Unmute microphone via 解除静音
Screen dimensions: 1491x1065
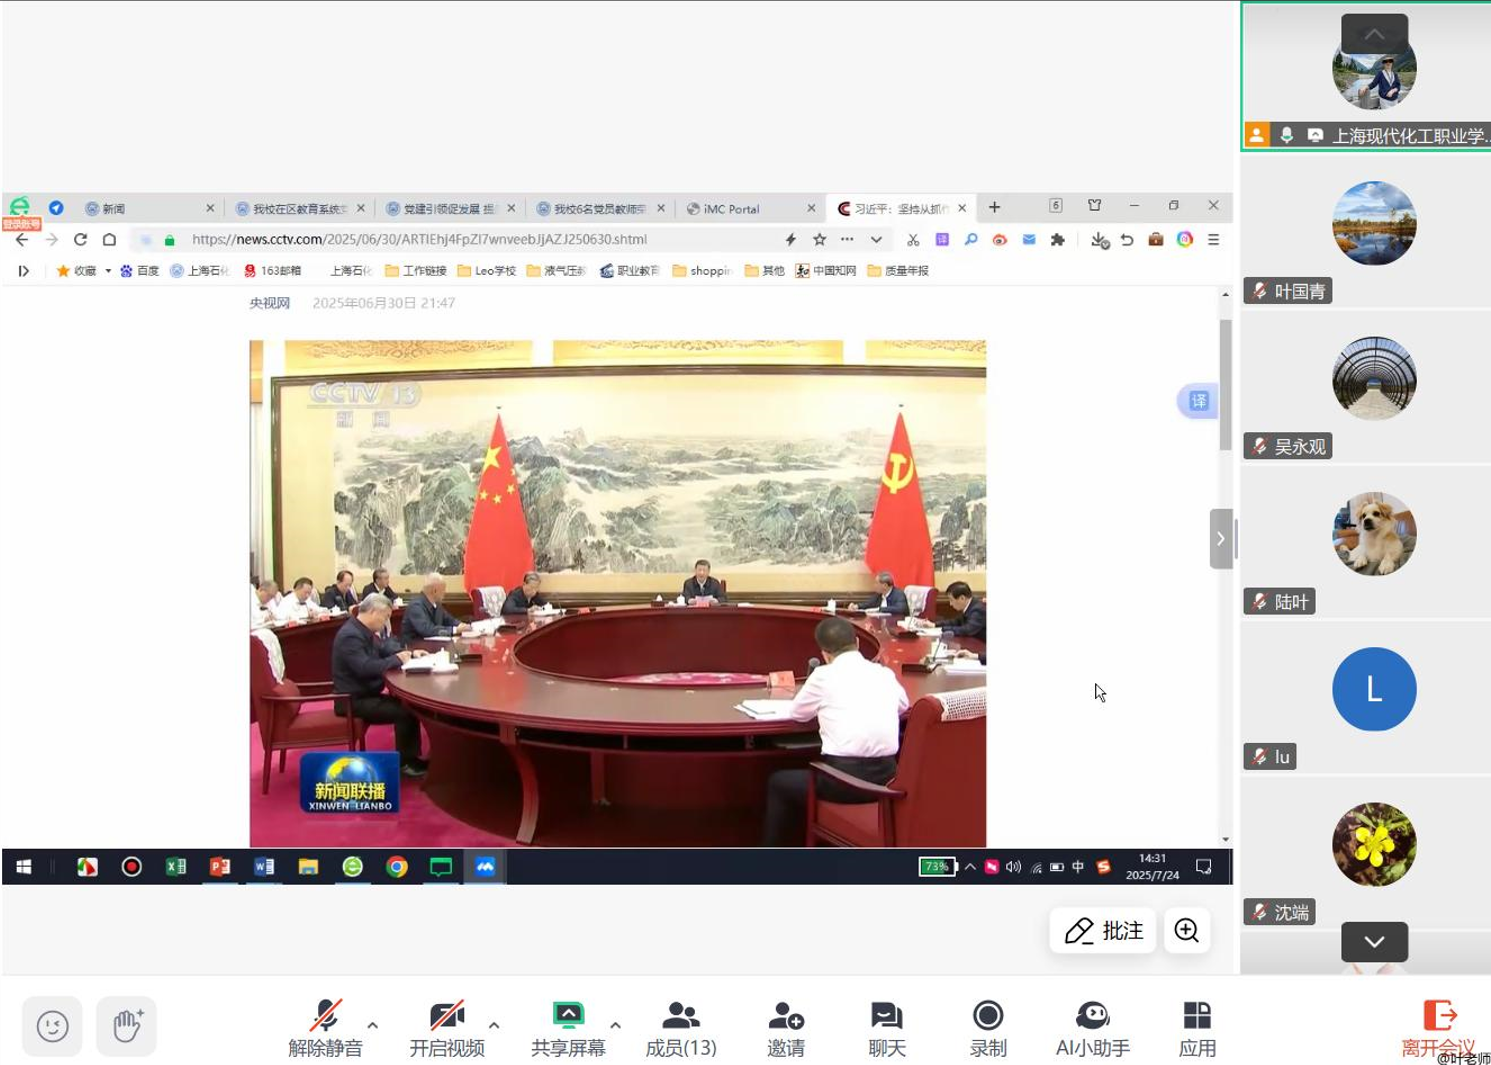click(325, 1028)
